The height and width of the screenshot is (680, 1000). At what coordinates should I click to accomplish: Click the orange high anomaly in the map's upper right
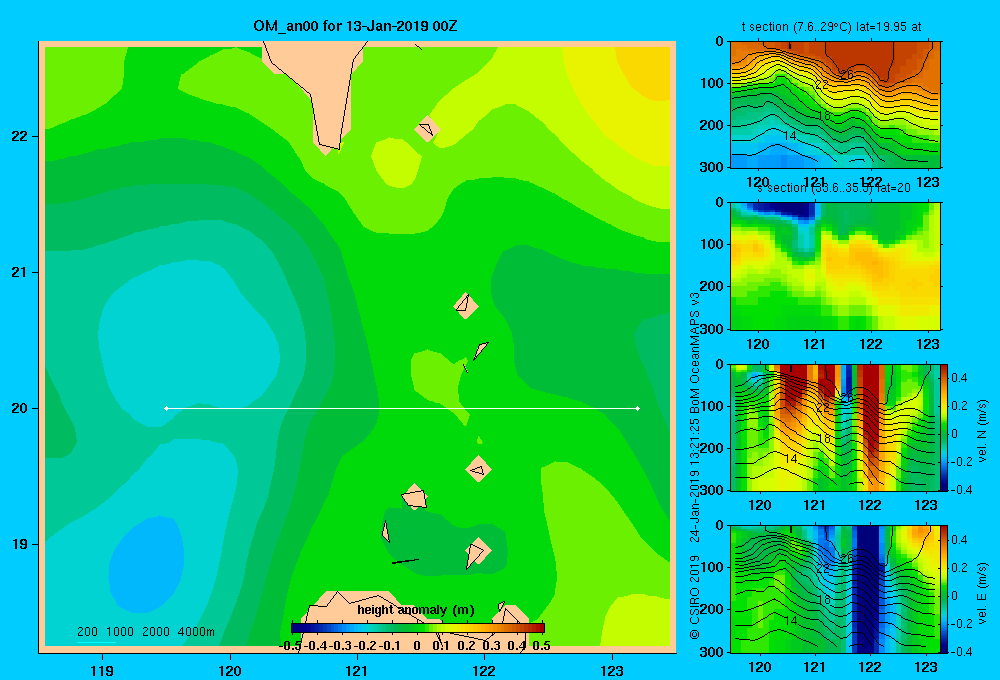(x=645, y=71)
